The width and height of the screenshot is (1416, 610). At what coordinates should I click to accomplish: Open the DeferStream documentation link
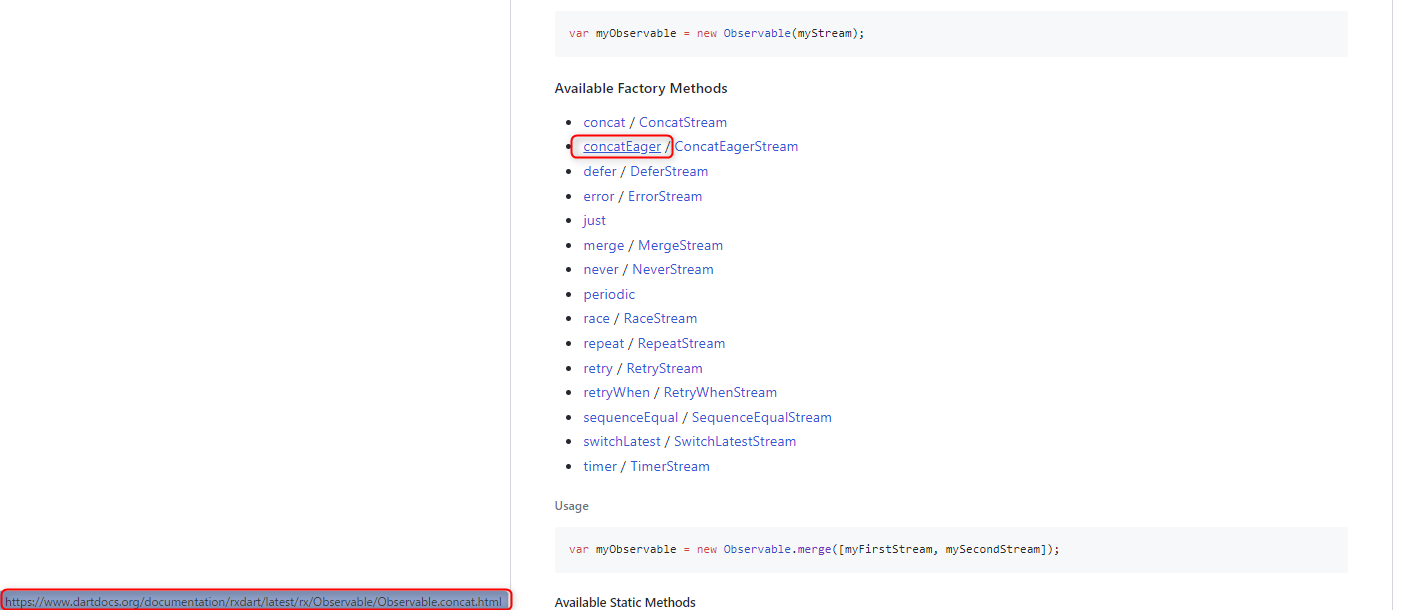669,171
